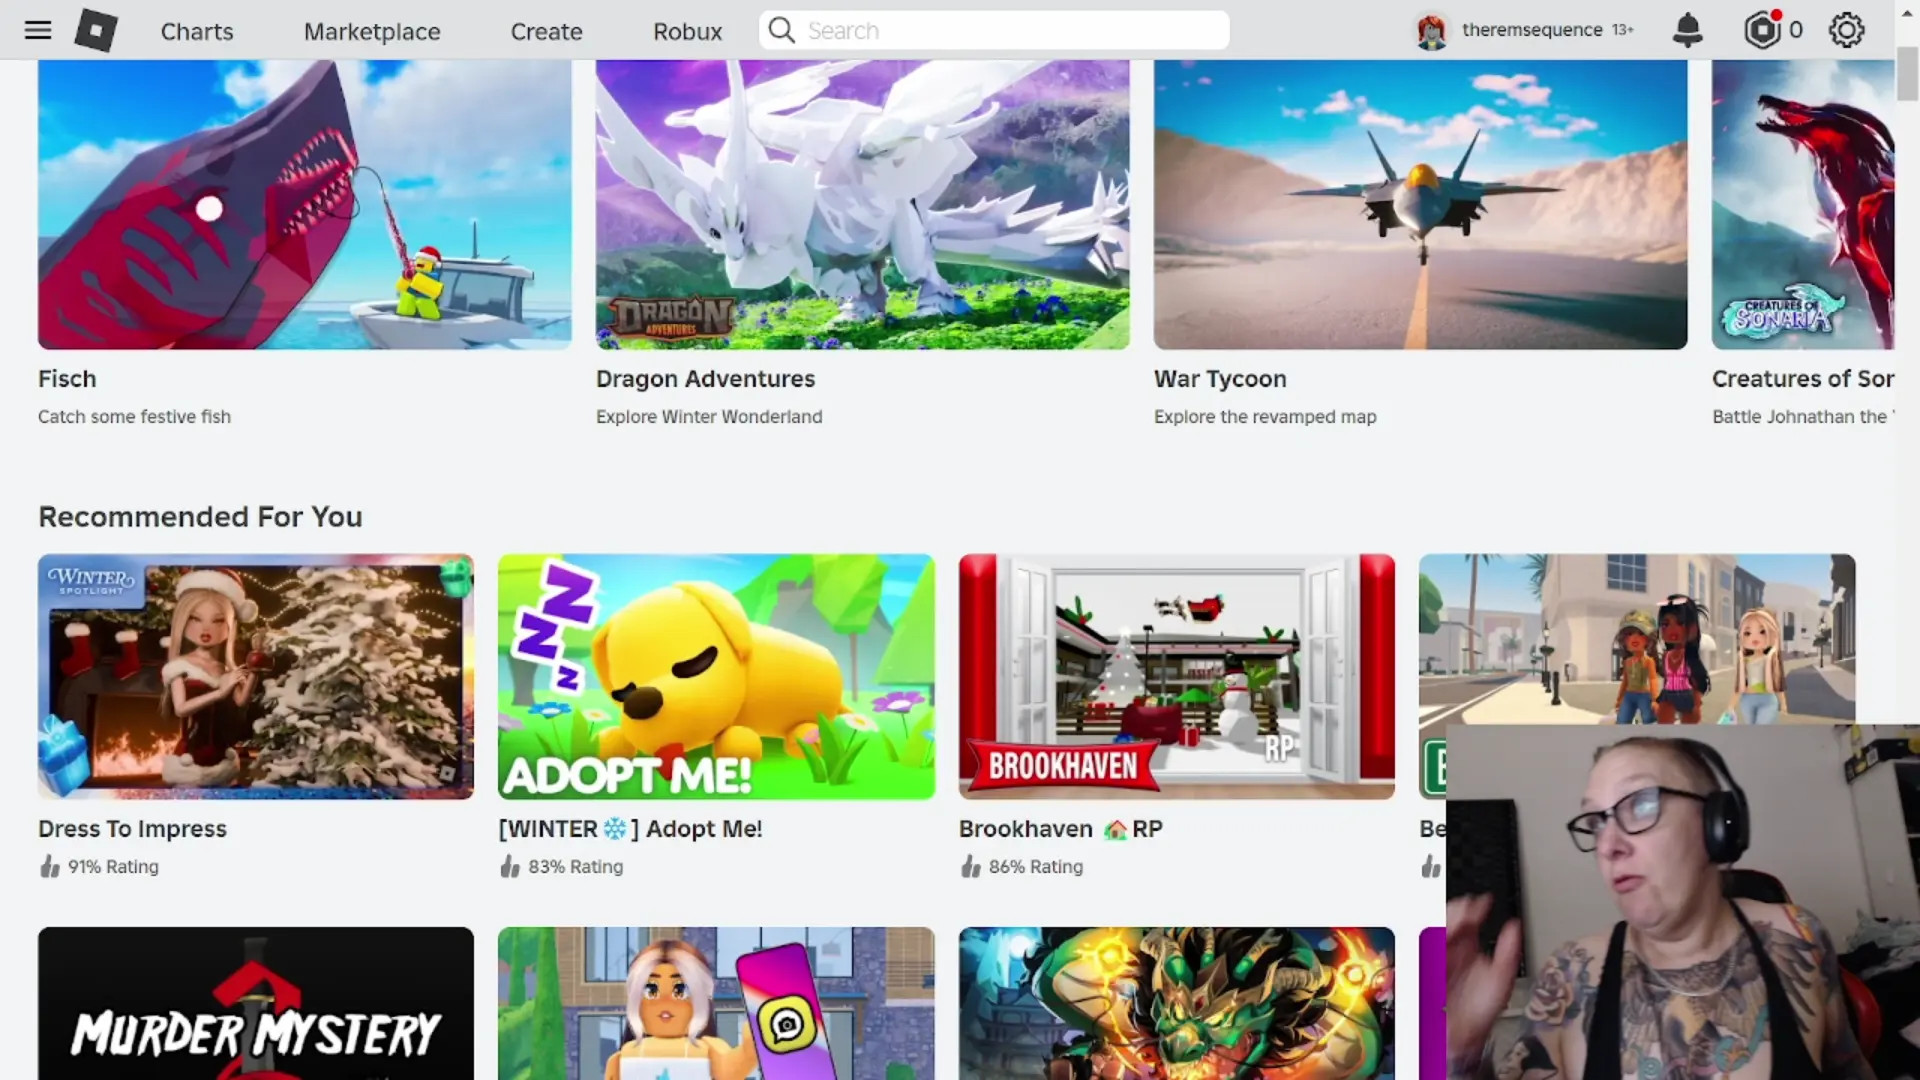The width and height of the screenshot is (1920, 1080).
Task: Open the Murder Mystery game thumbnail
Action: click(x=256, y=1003)
